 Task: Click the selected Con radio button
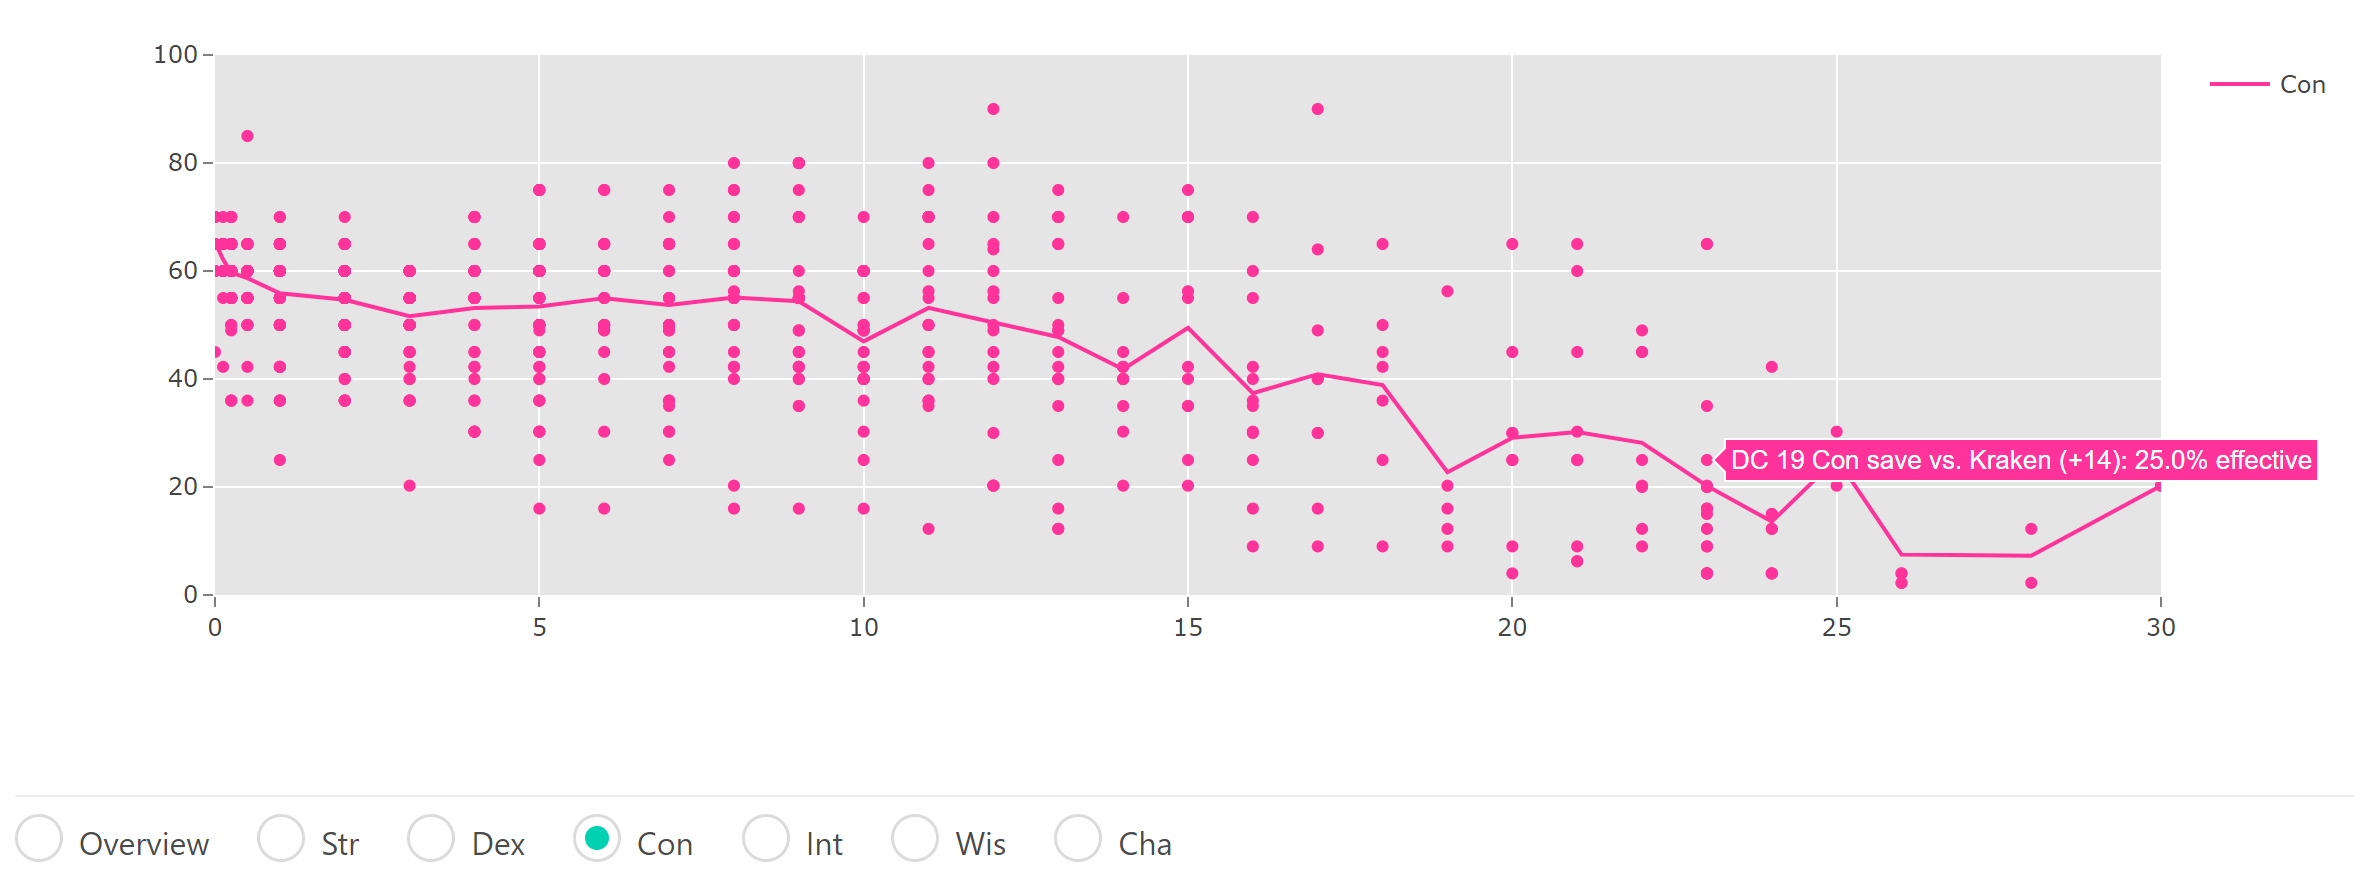tap(597, 838)
